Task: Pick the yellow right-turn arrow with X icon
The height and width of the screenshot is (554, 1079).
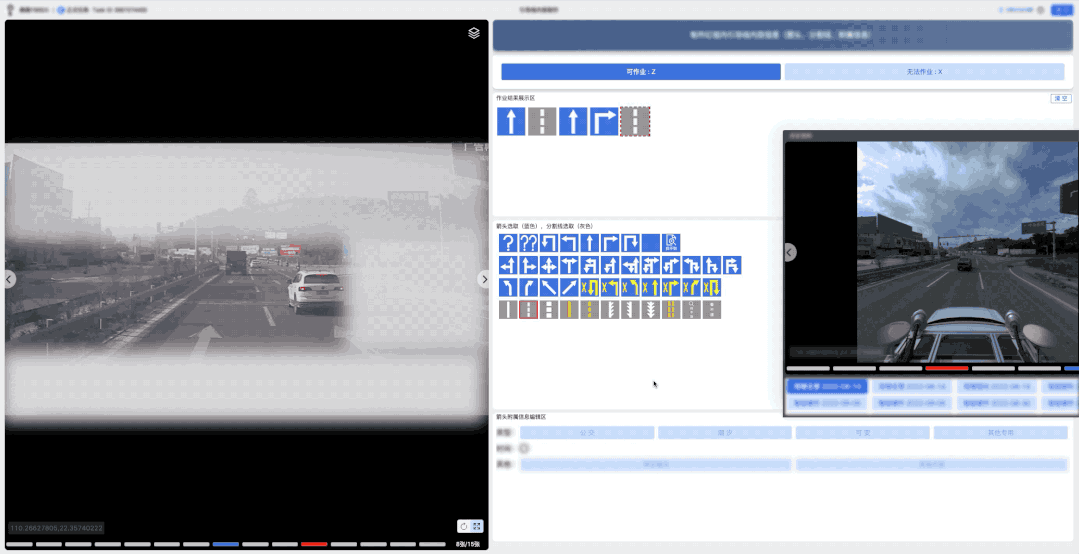Action: (671, 287)
